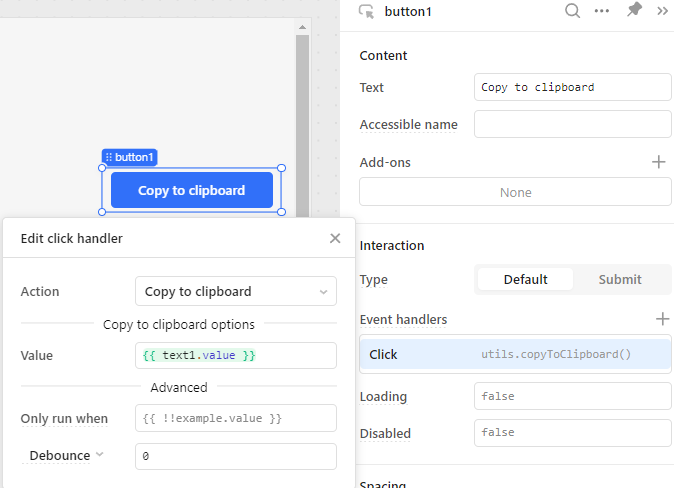
Task: Click the Content section heading
Action: coord(383,55)
